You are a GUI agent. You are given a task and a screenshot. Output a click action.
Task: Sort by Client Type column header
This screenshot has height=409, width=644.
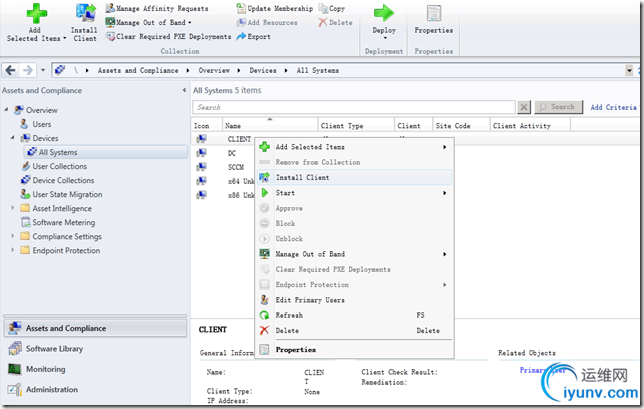click(356, 125)
